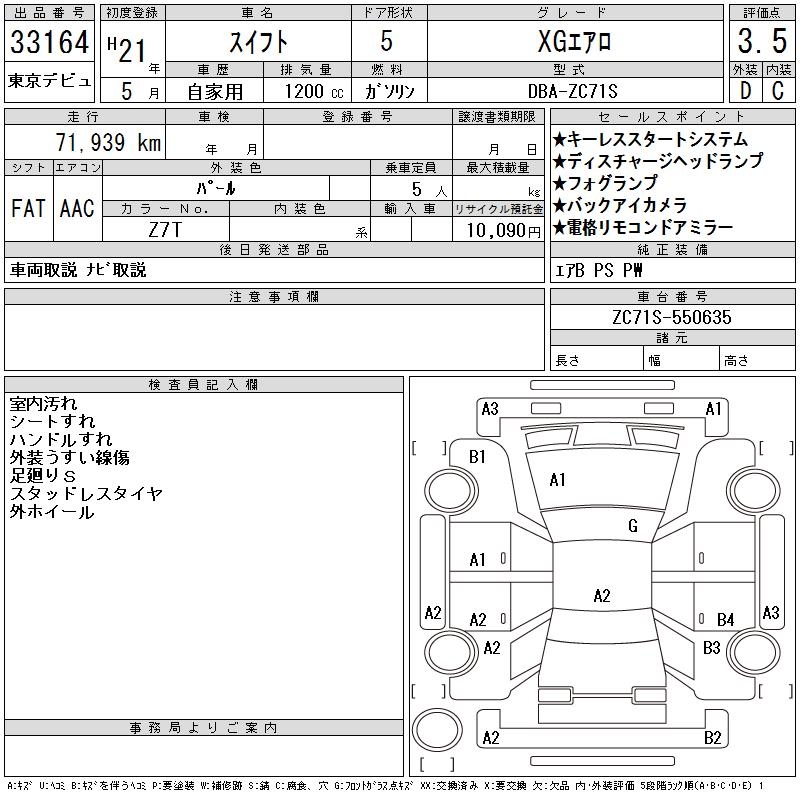This screenshot has width=800, height=800.
Task: Click the grade field XGエアロ
Action: point(574,43)
